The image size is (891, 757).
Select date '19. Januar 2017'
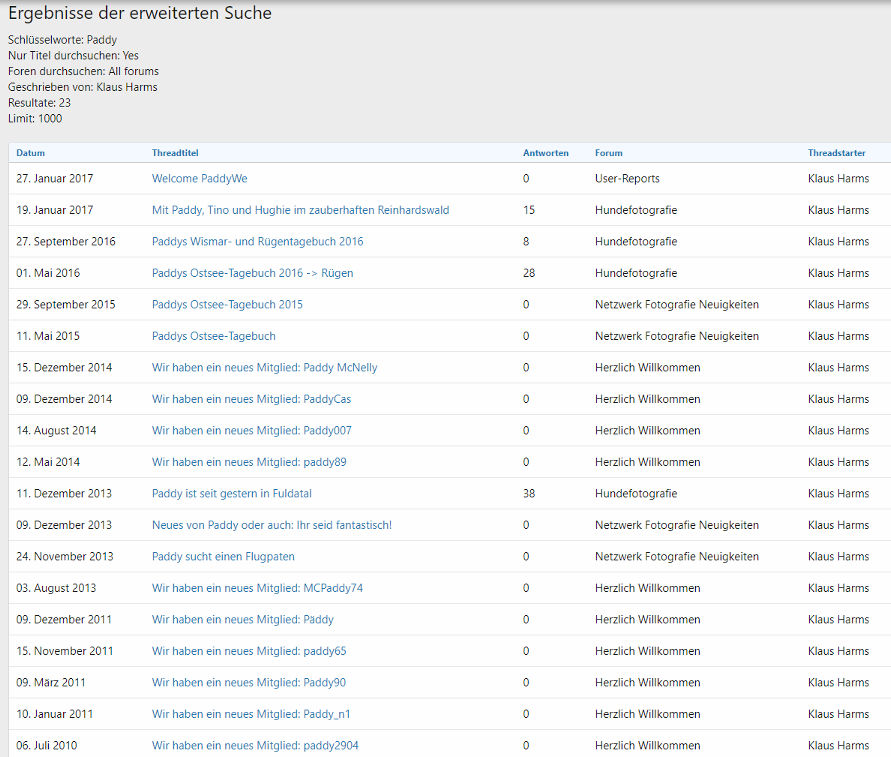[55, 210]
